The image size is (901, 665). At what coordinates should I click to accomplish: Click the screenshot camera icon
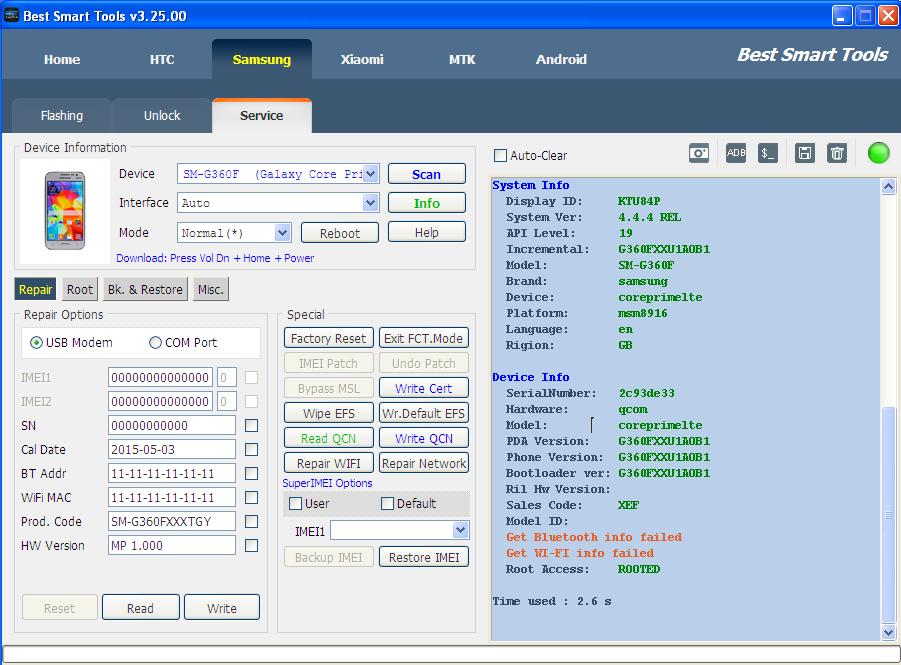(699, 153)
